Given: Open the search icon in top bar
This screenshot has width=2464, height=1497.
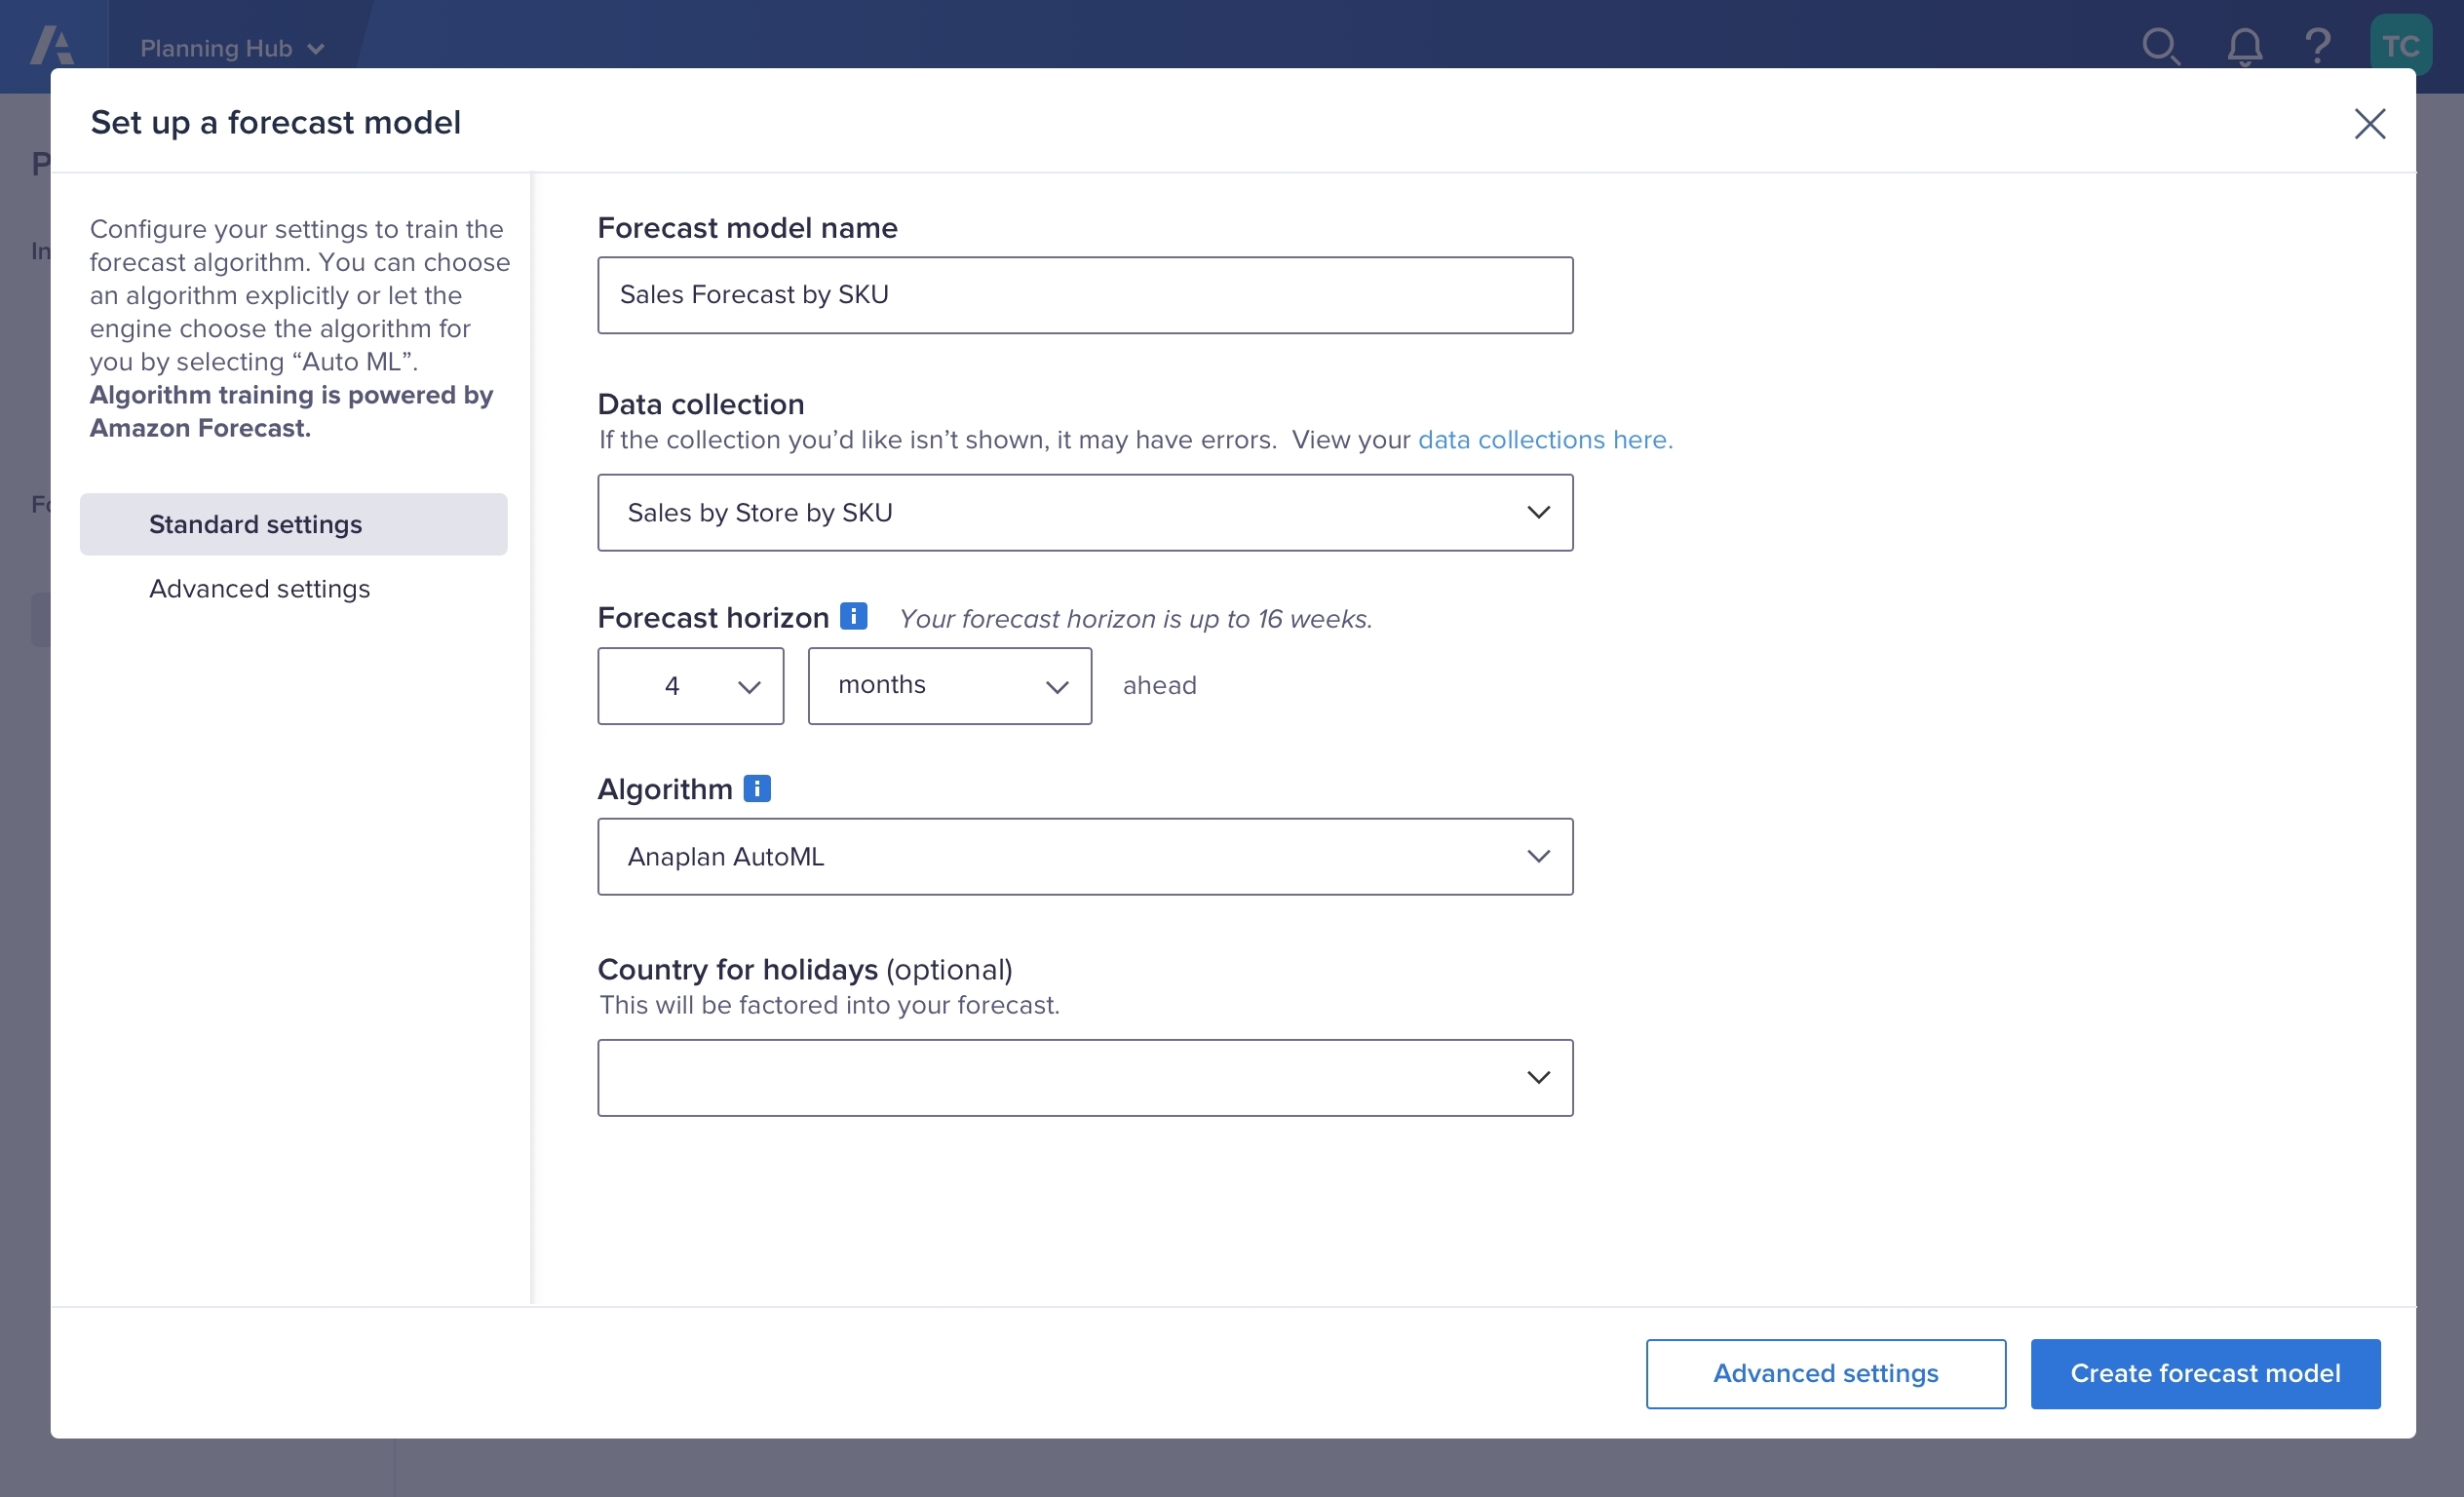Looking at the screenshot, I should tap(2162, 46).
